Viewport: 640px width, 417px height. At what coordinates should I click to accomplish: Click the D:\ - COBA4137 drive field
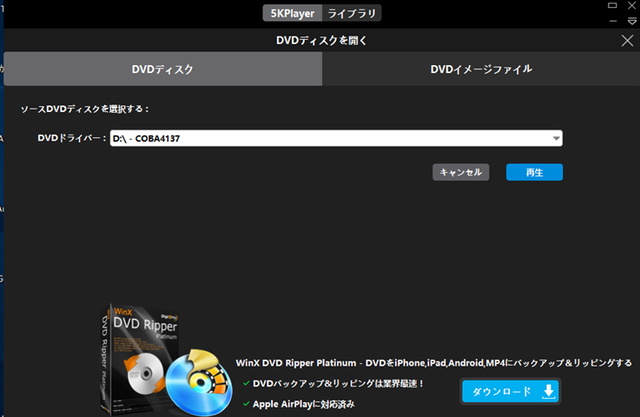tap(336, 138)
